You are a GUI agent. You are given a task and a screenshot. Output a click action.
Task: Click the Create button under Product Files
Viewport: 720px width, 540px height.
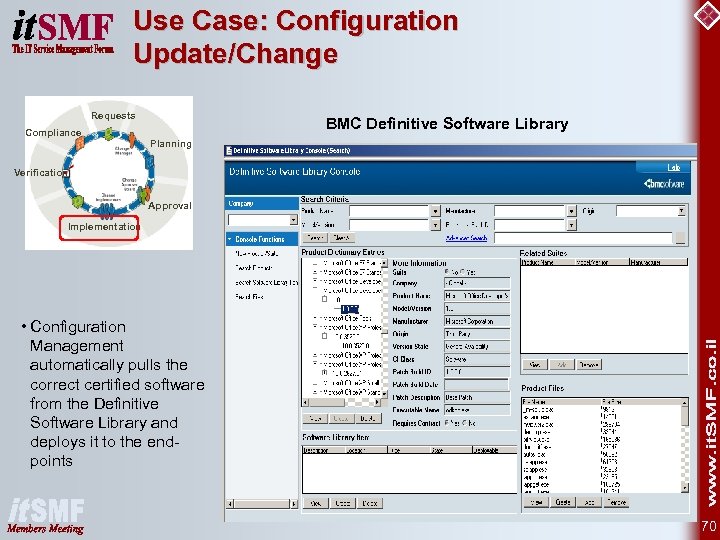(x=562, y=502)
